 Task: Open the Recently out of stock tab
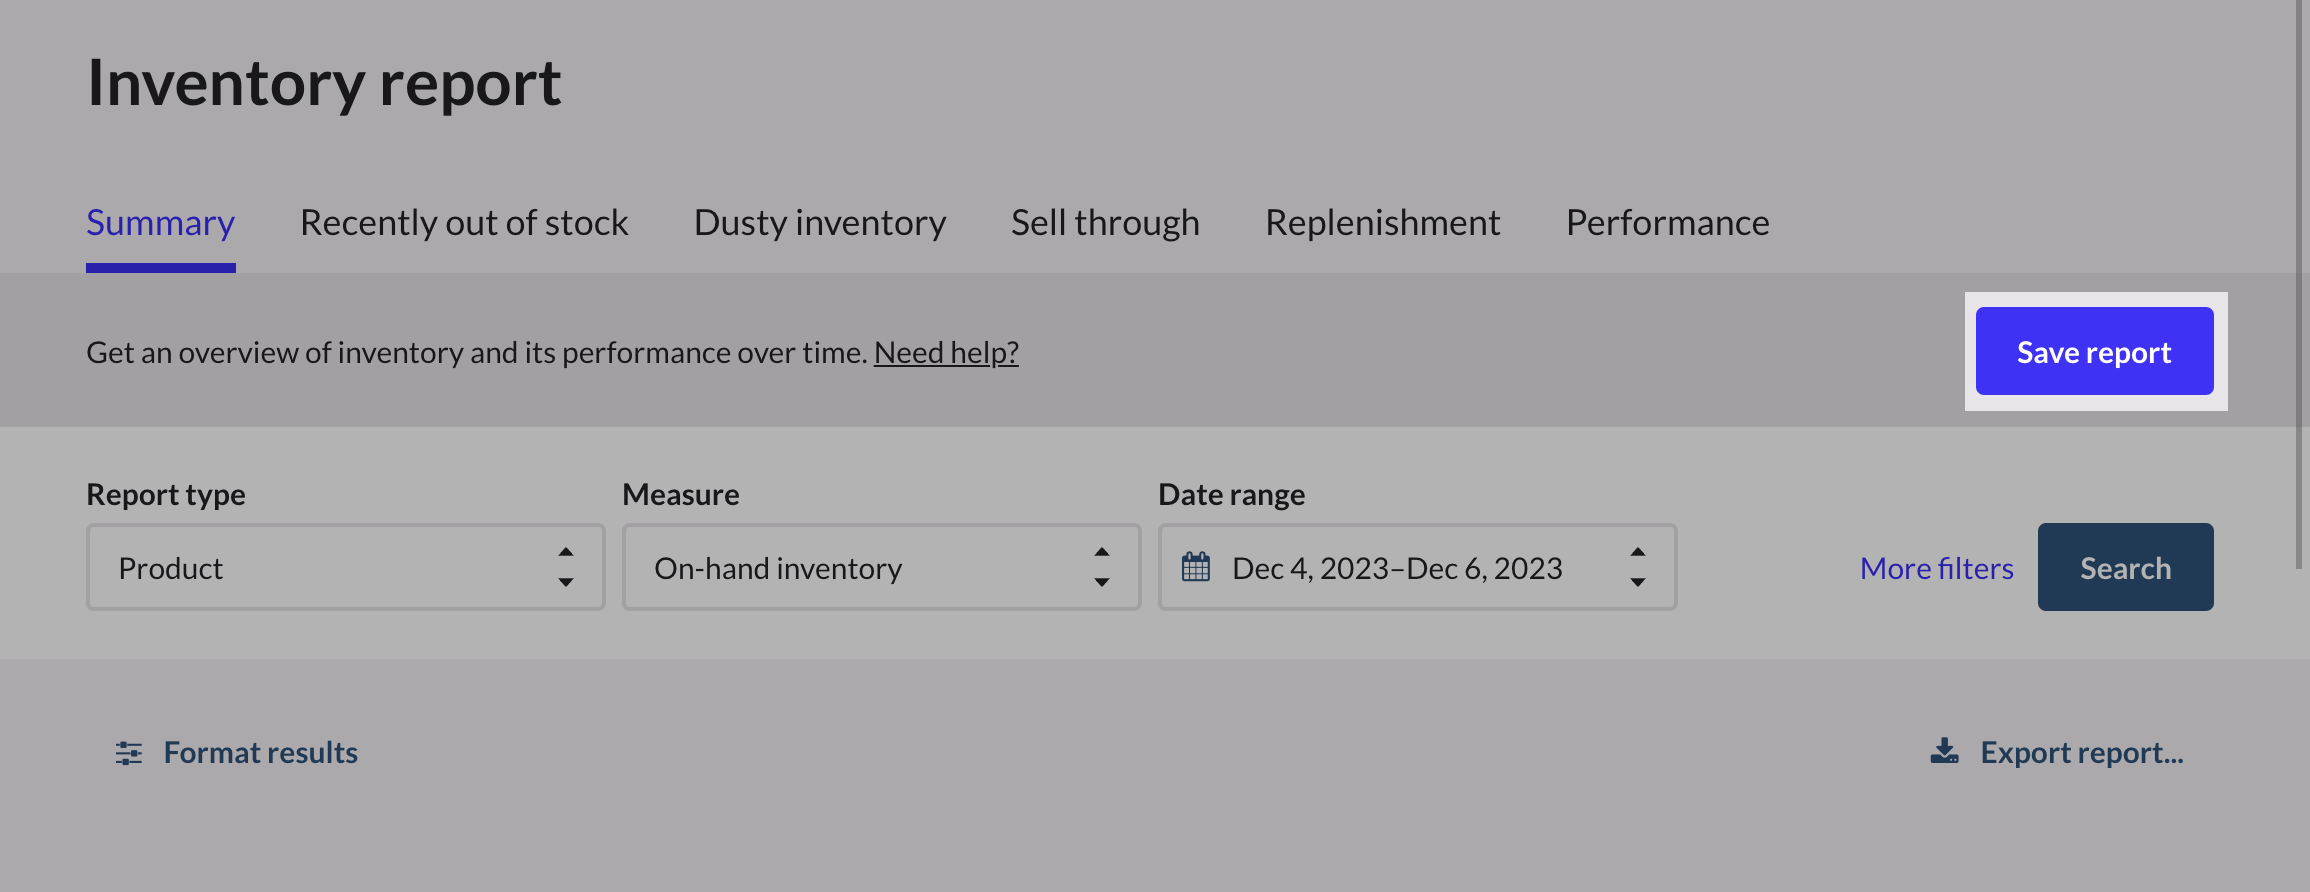(x=464, y=223)
